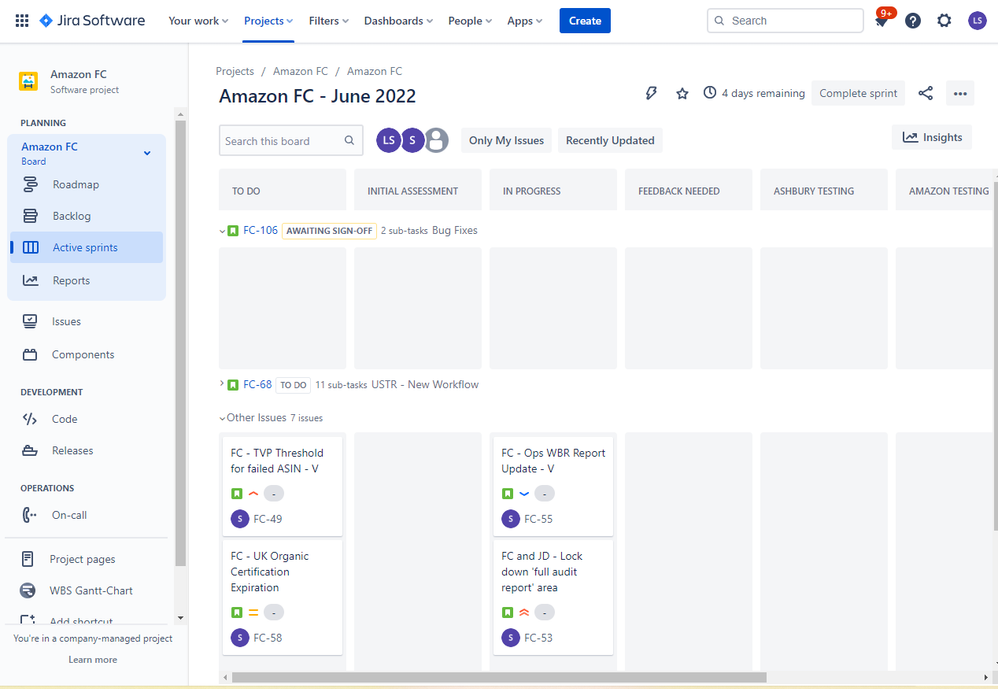Click the Amazon FC project avatar icon
The width and height of the screenshot is (998, 689).
(x=29, y=81)
